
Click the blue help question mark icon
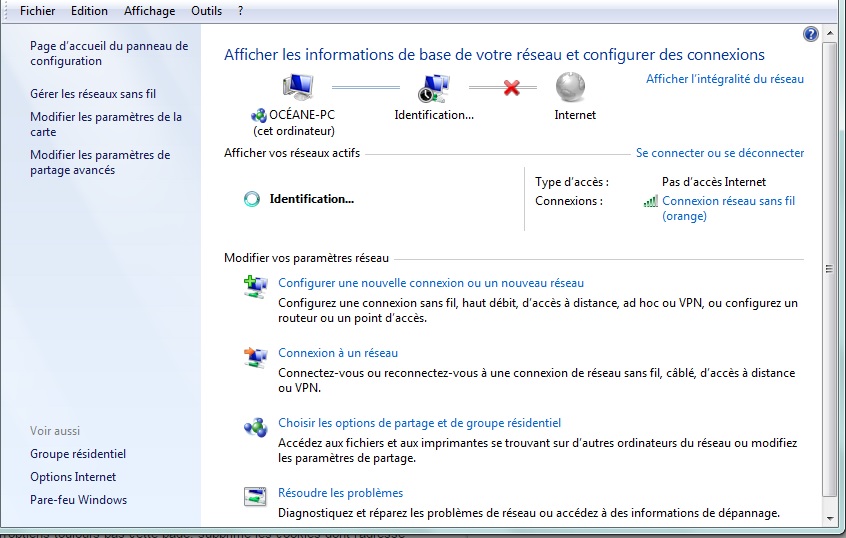pyautogui.click(x=811, y=34)
